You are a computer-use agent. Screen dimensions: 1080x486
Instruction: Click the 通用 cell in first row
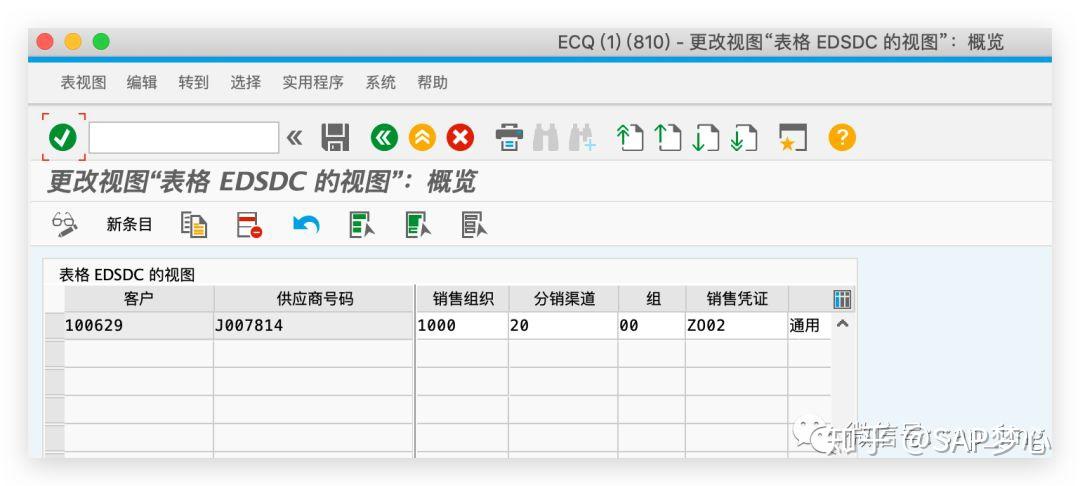pyautogui.click(x=809, y=326)
